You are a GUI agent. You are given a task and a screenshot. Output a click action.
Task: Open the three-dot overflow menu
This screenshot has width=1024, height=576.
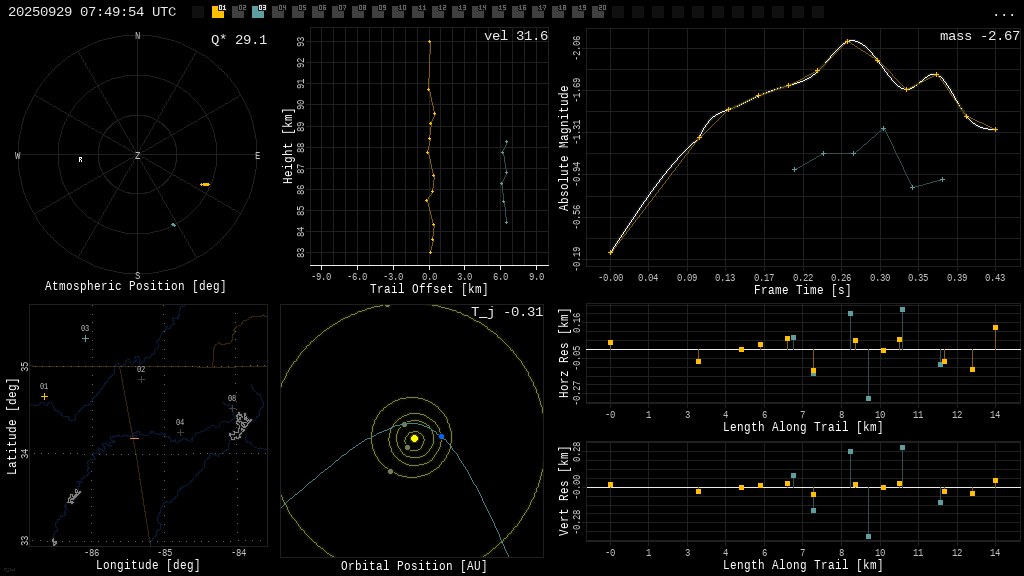[1003, 14]
